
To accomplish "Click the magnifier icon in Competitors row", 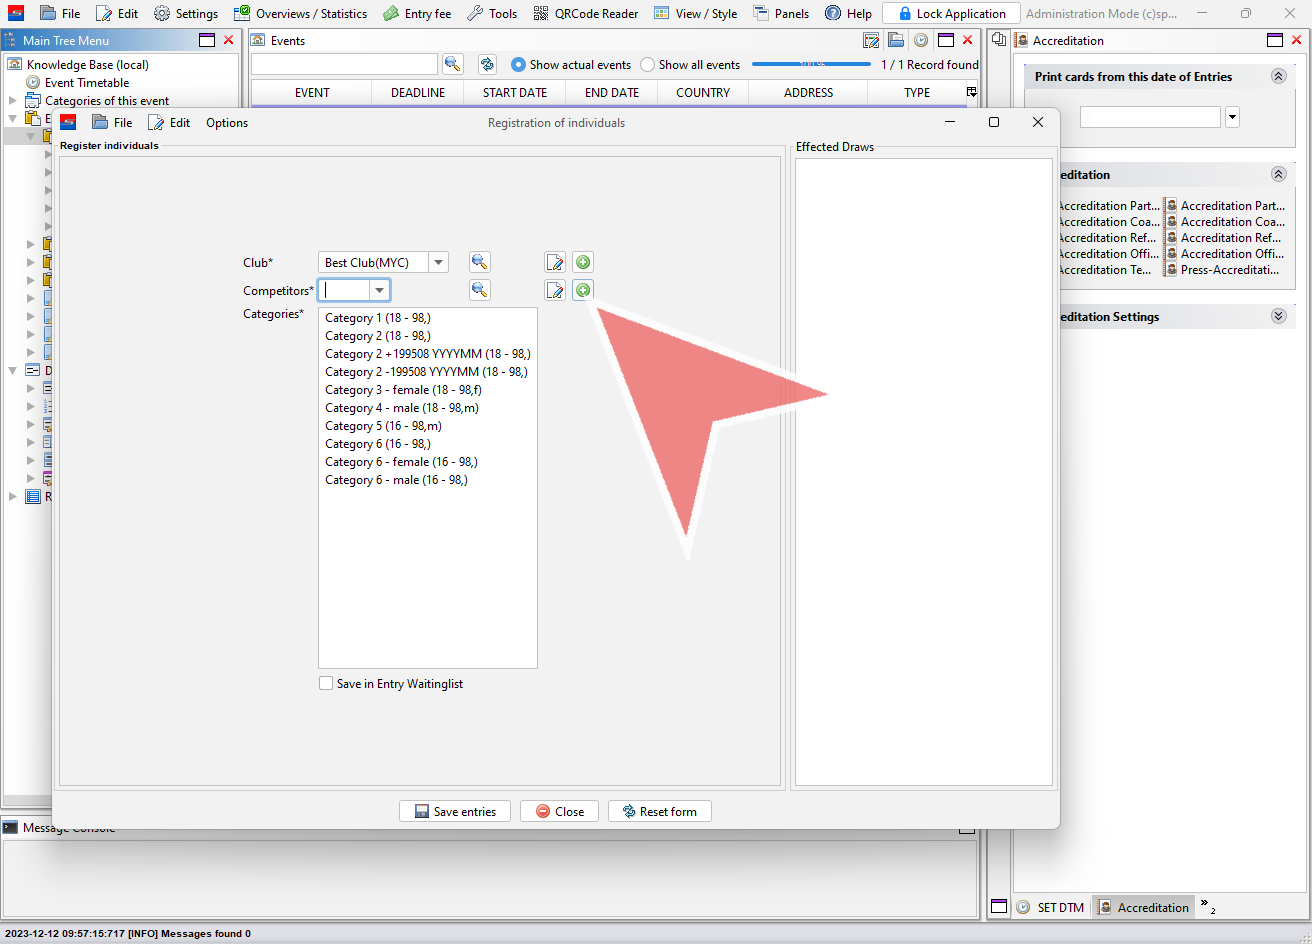I will (x=480, y=290).
